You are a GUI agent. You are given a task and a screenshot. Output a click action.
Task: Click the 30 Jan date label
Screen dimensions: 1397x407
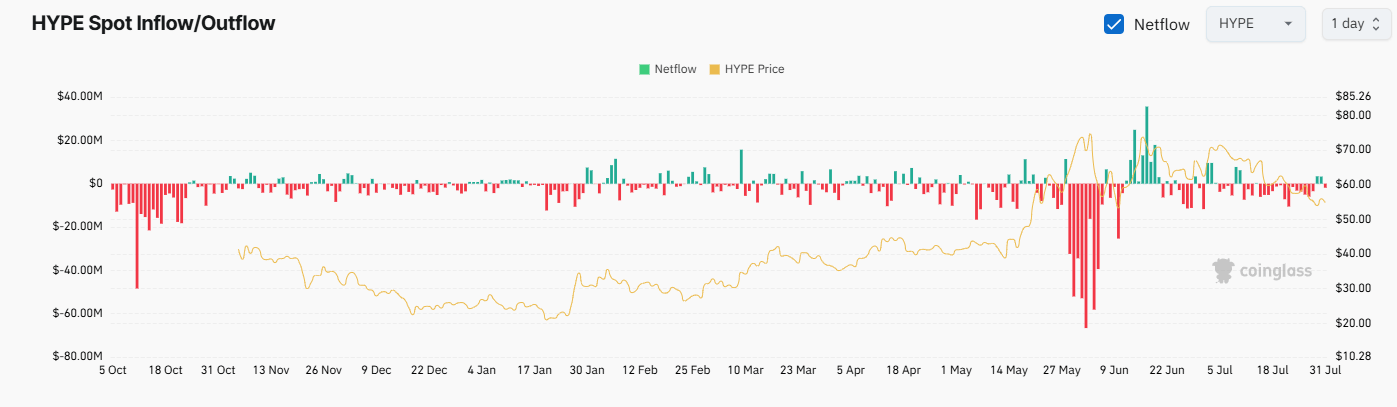tap(587, 370)
